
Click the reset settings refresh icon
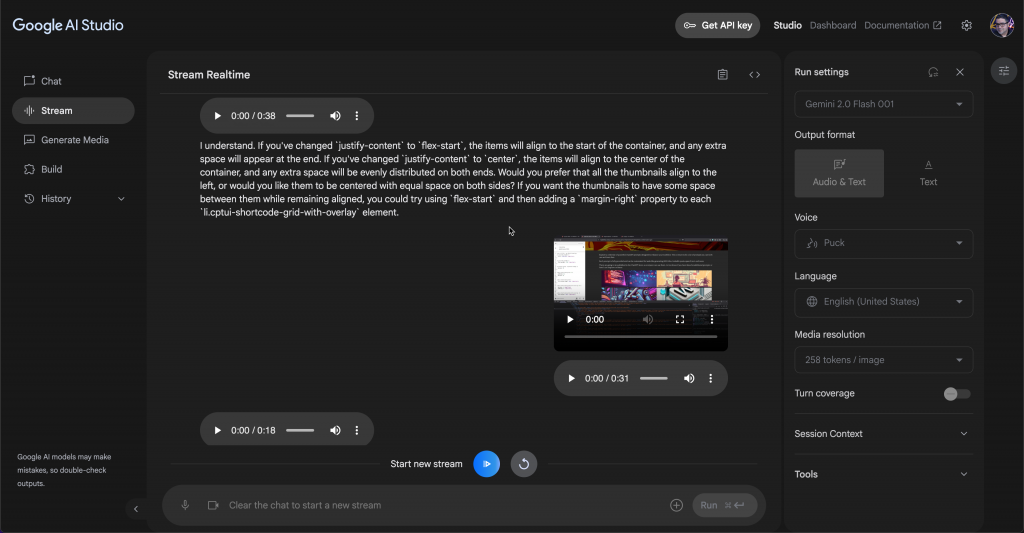click(933, 72)
